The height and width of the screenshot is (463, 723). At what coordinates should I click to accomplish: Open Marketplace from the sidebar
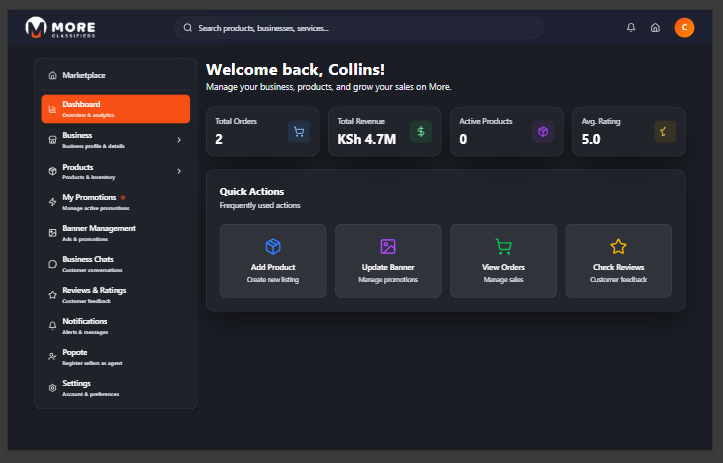tap(84, 75)
